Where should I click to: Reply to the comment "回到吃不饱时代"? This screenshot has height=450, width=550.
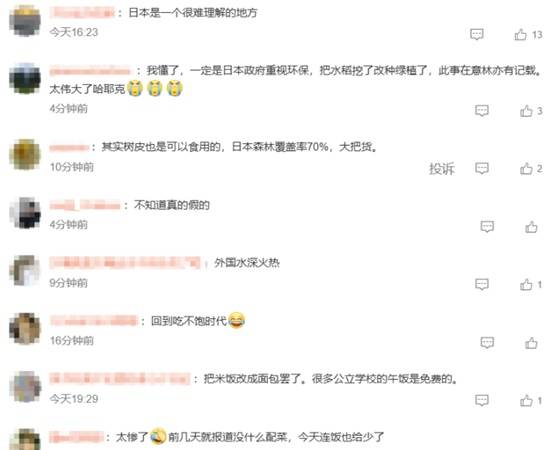point(487,343)
